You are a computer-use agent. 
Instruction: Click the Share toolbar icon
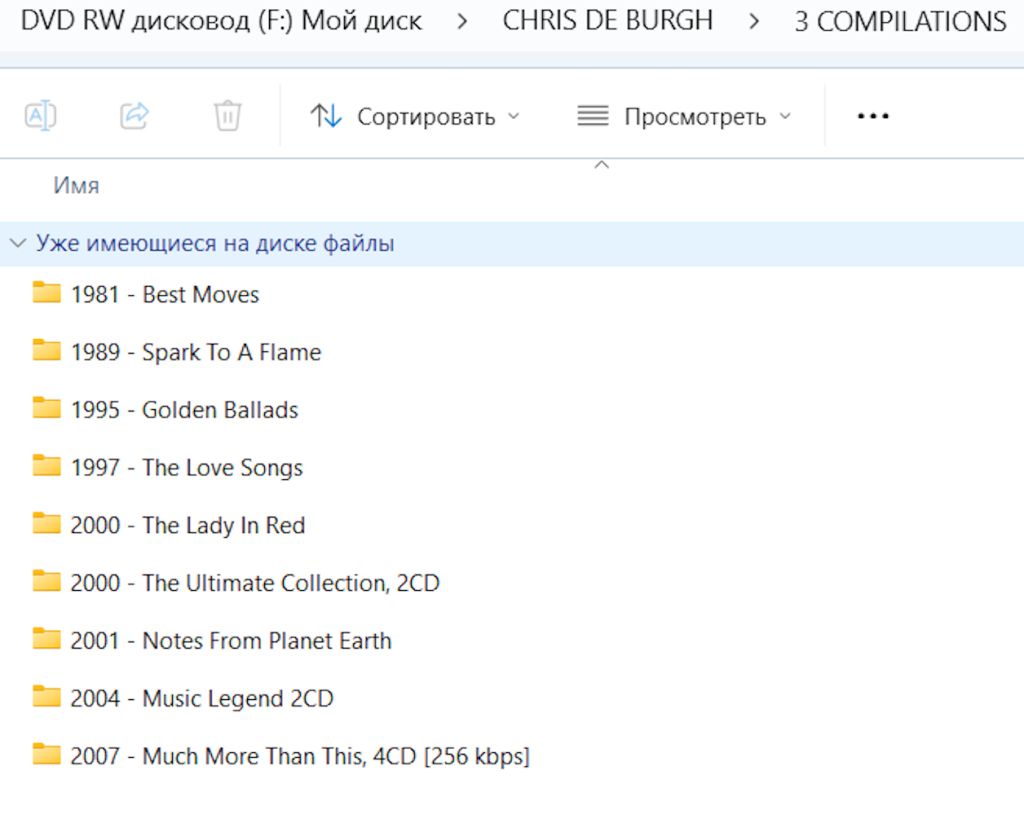135,116
